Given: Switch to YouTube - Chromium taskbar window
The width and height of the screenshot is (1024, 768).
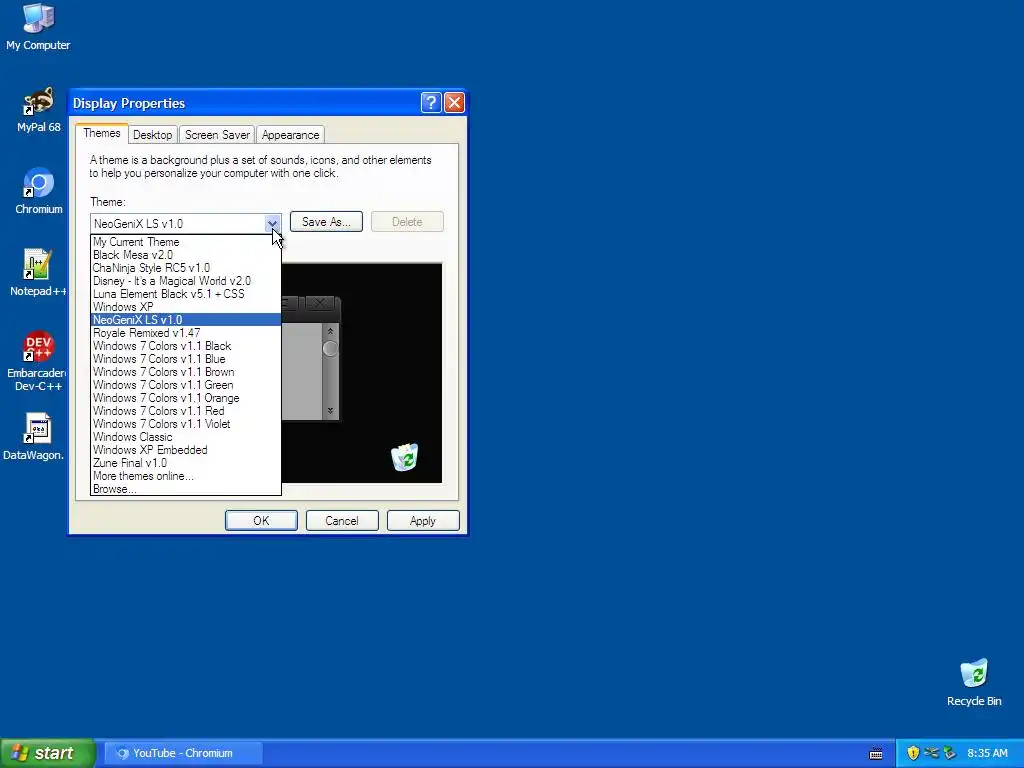Looking at the screenshot, I should (x=184, y=753).
